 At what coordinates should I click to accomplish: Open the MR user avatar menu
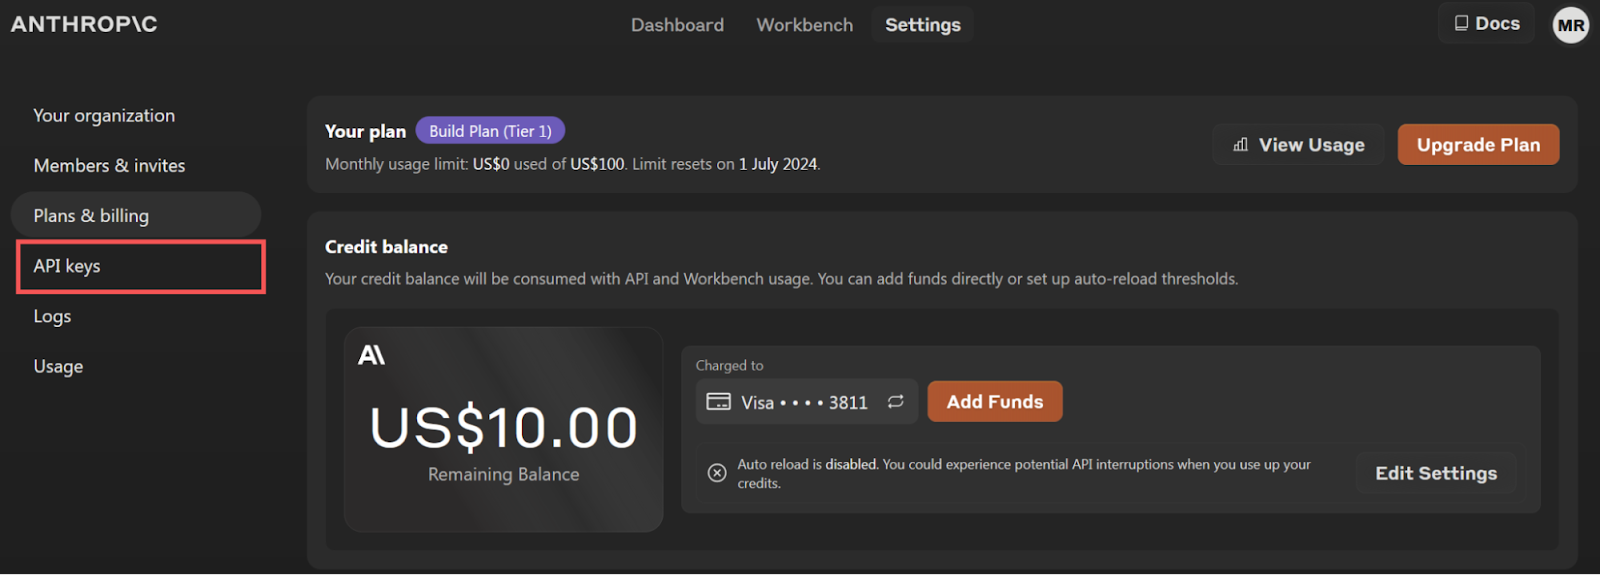point(1570,25)
